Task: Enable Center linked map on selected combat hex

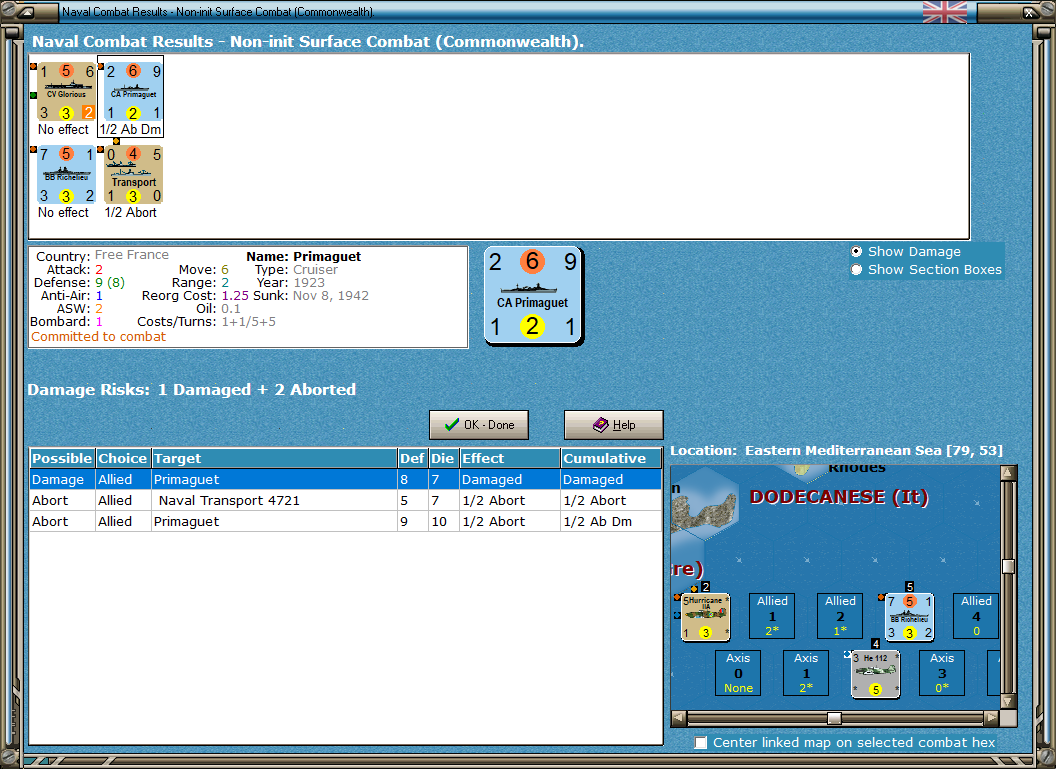Action: pyautogui.click(x=701, y=742)
